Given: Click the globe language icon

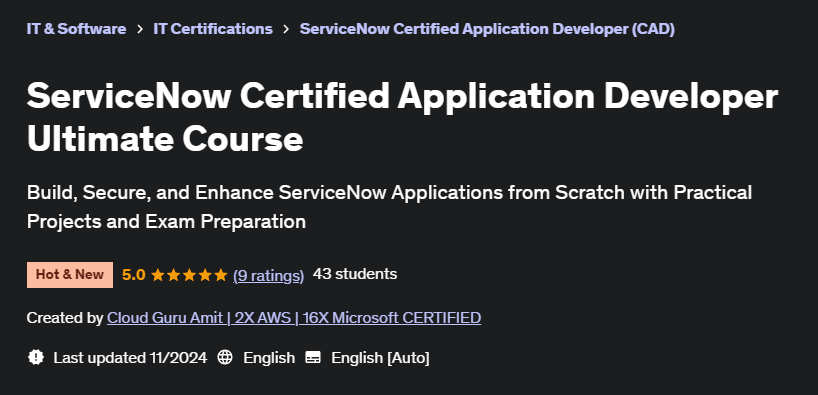Looking at the screenshot, I should (x=225, y=357).
